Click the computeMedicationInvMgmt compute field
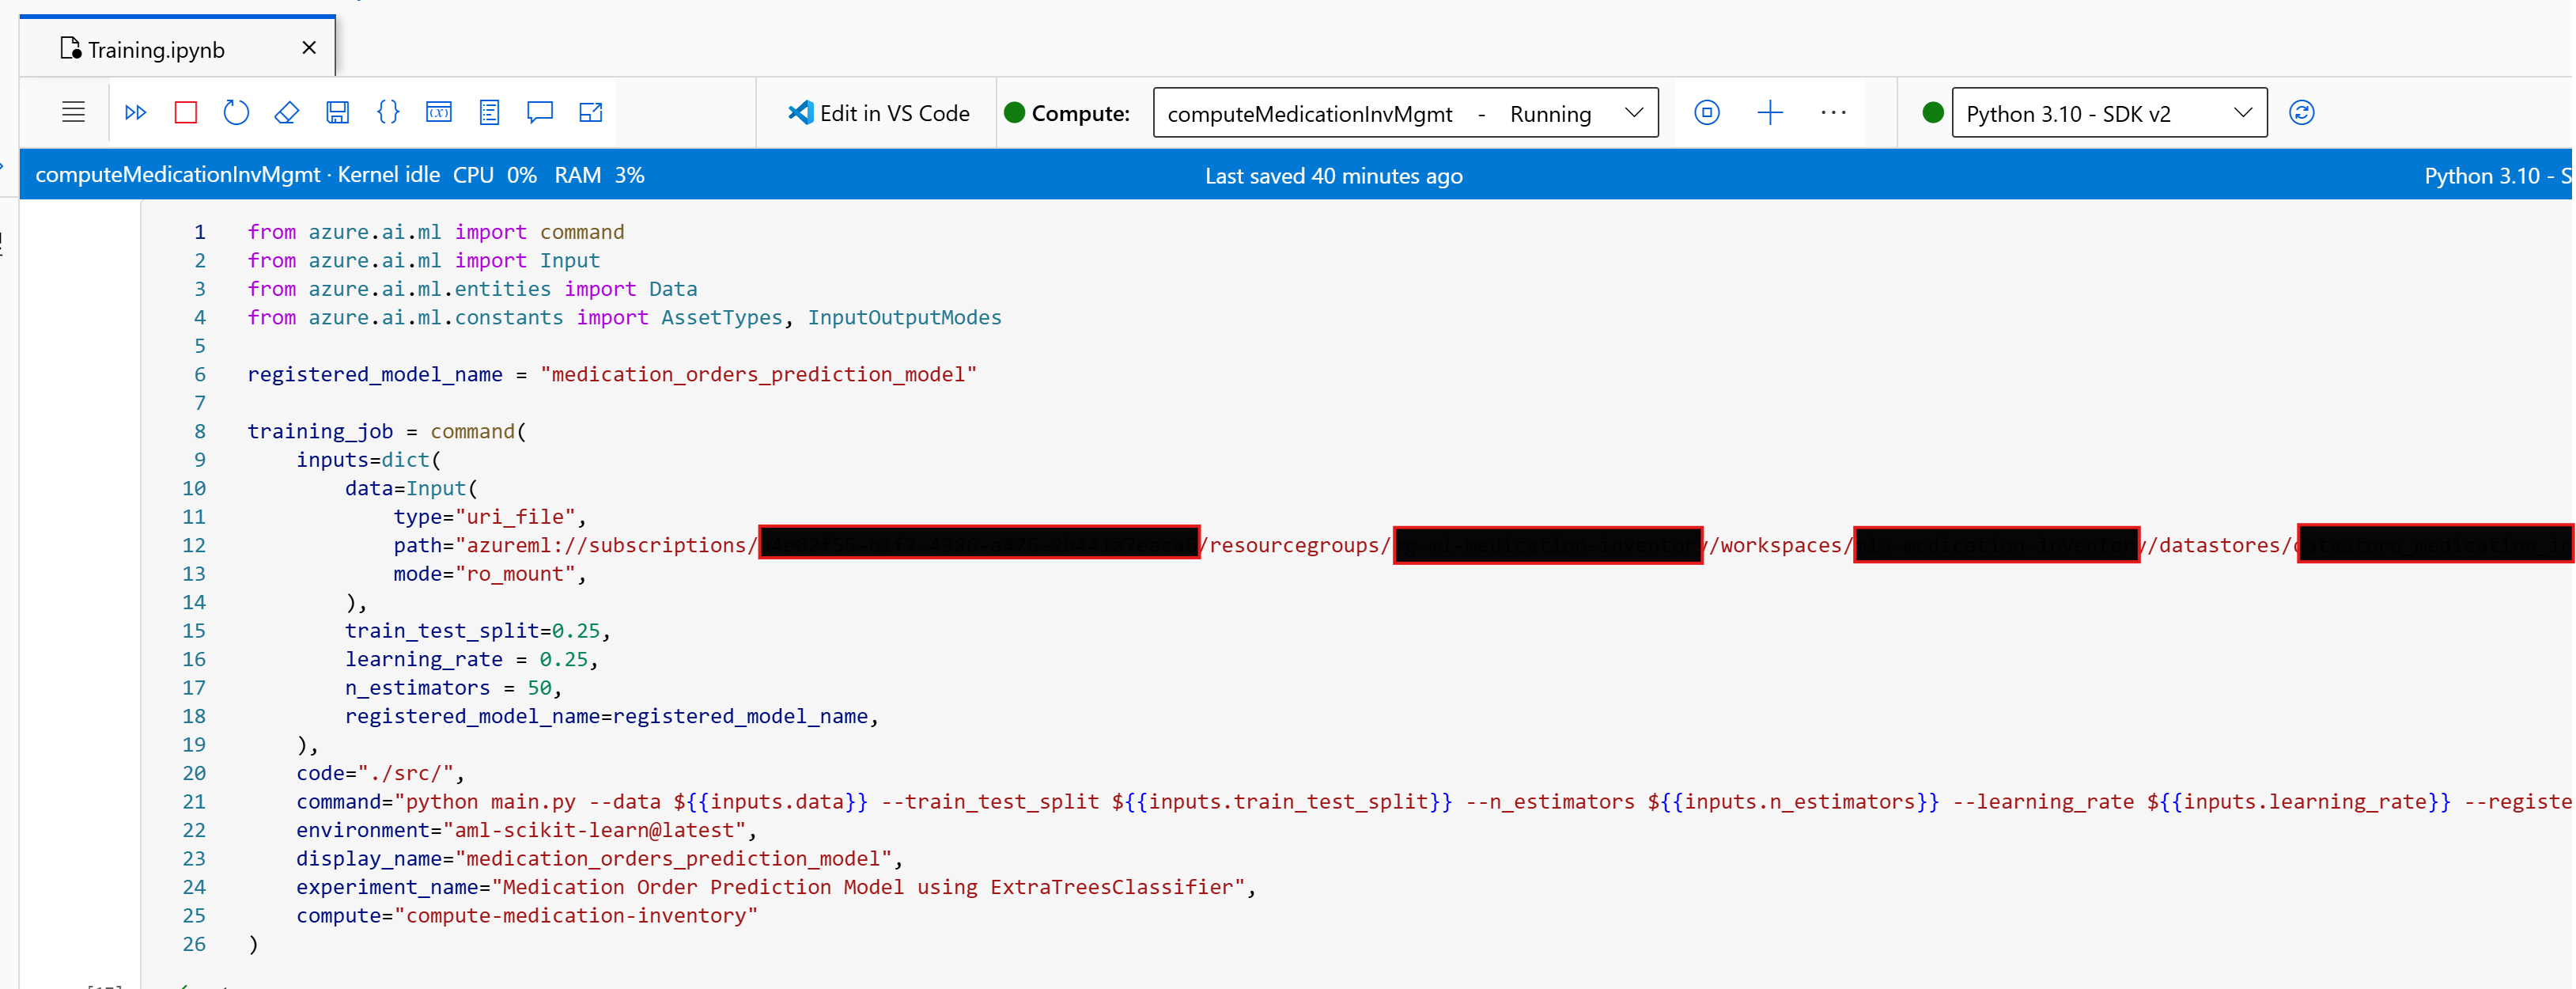 (x=1310, y=112)
